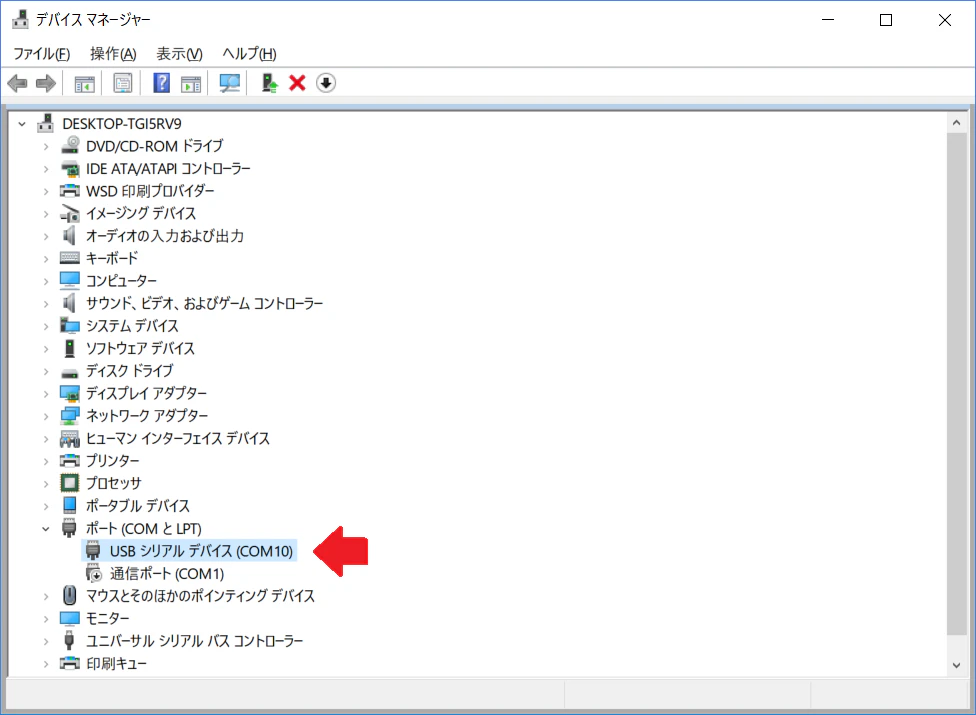Click the プロセッサ chip icon
The width and height of the screenshot is (976, 715).
(x=70, y=483)
